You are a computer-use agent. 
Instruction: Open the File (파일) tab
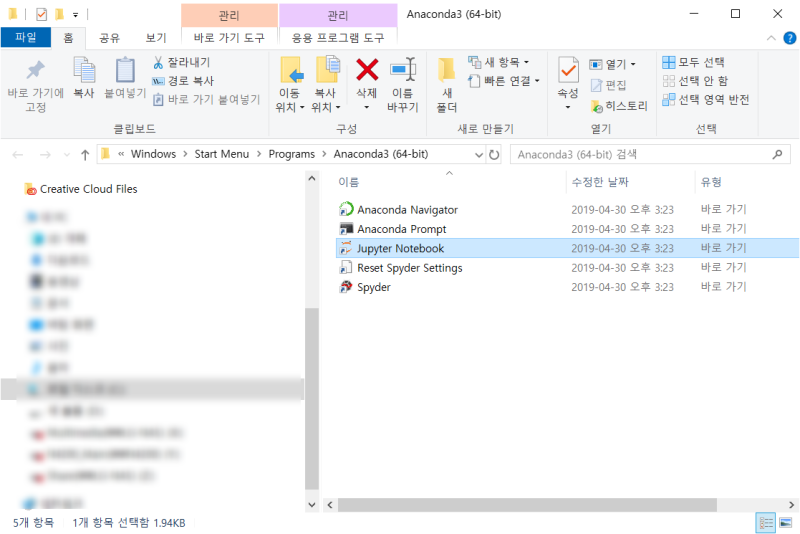(26, 37)
